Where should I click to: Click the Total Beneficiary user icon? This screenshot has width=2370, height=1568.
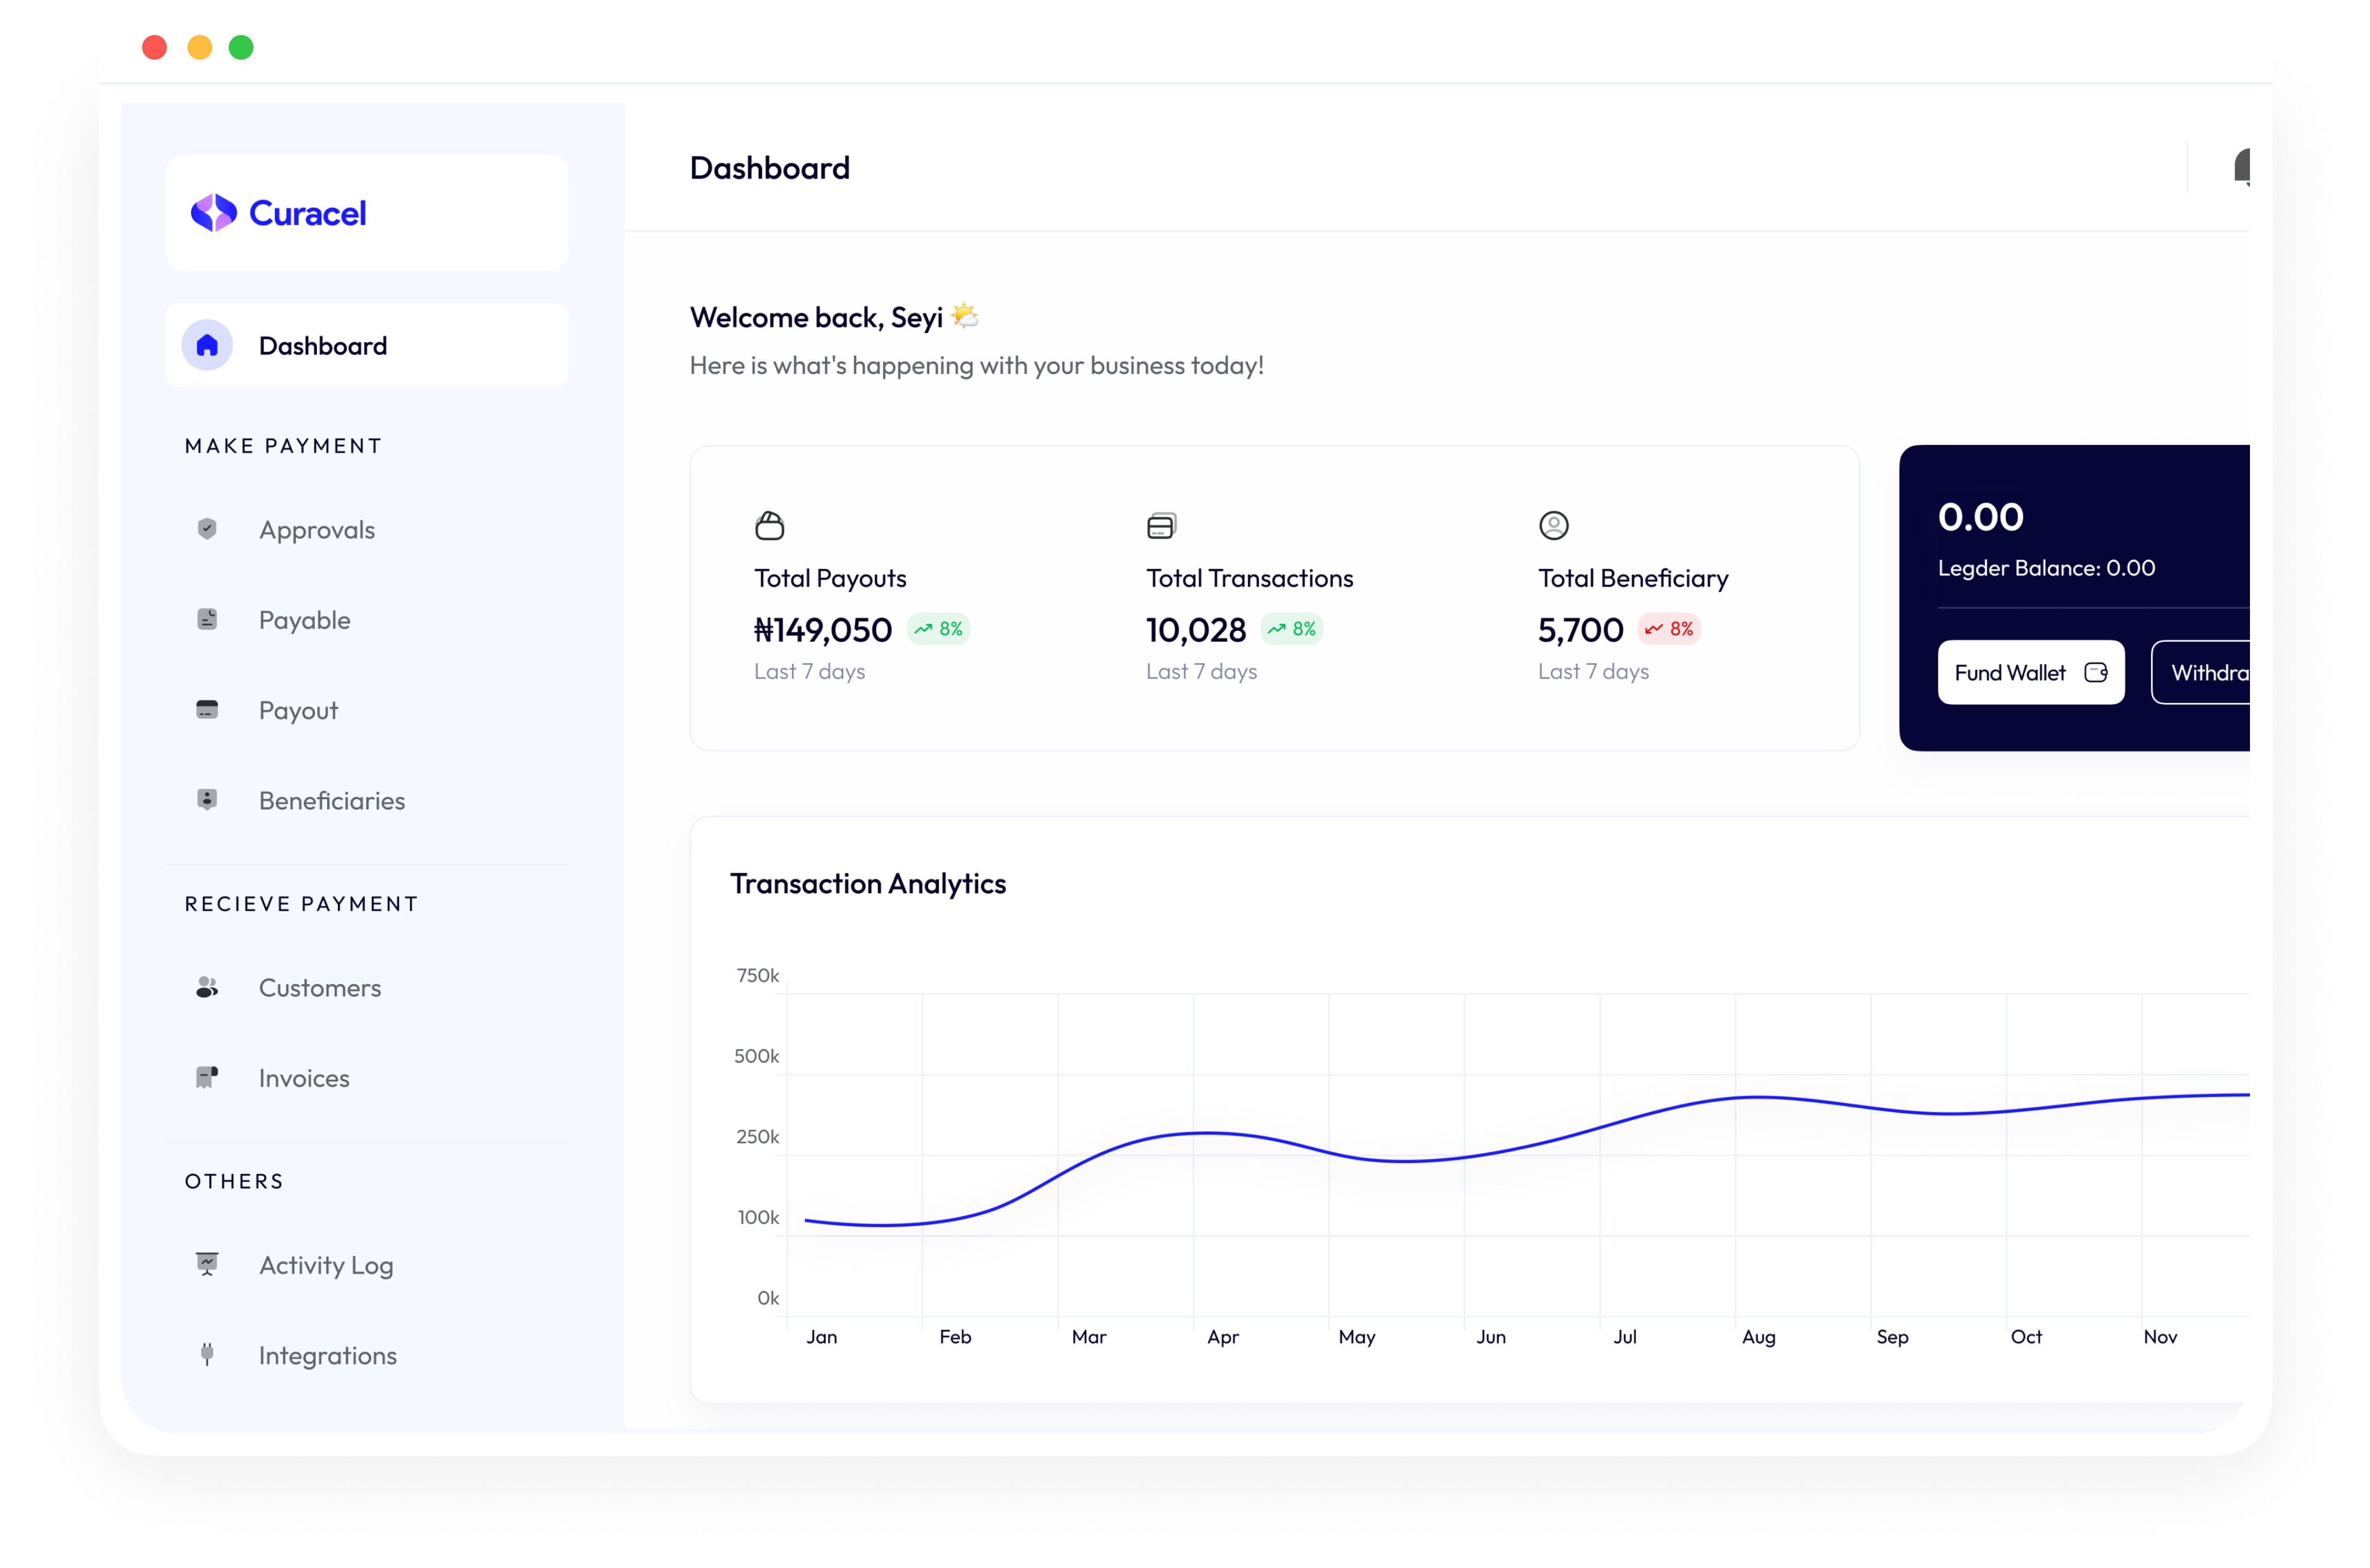(x=1553, y=526)
